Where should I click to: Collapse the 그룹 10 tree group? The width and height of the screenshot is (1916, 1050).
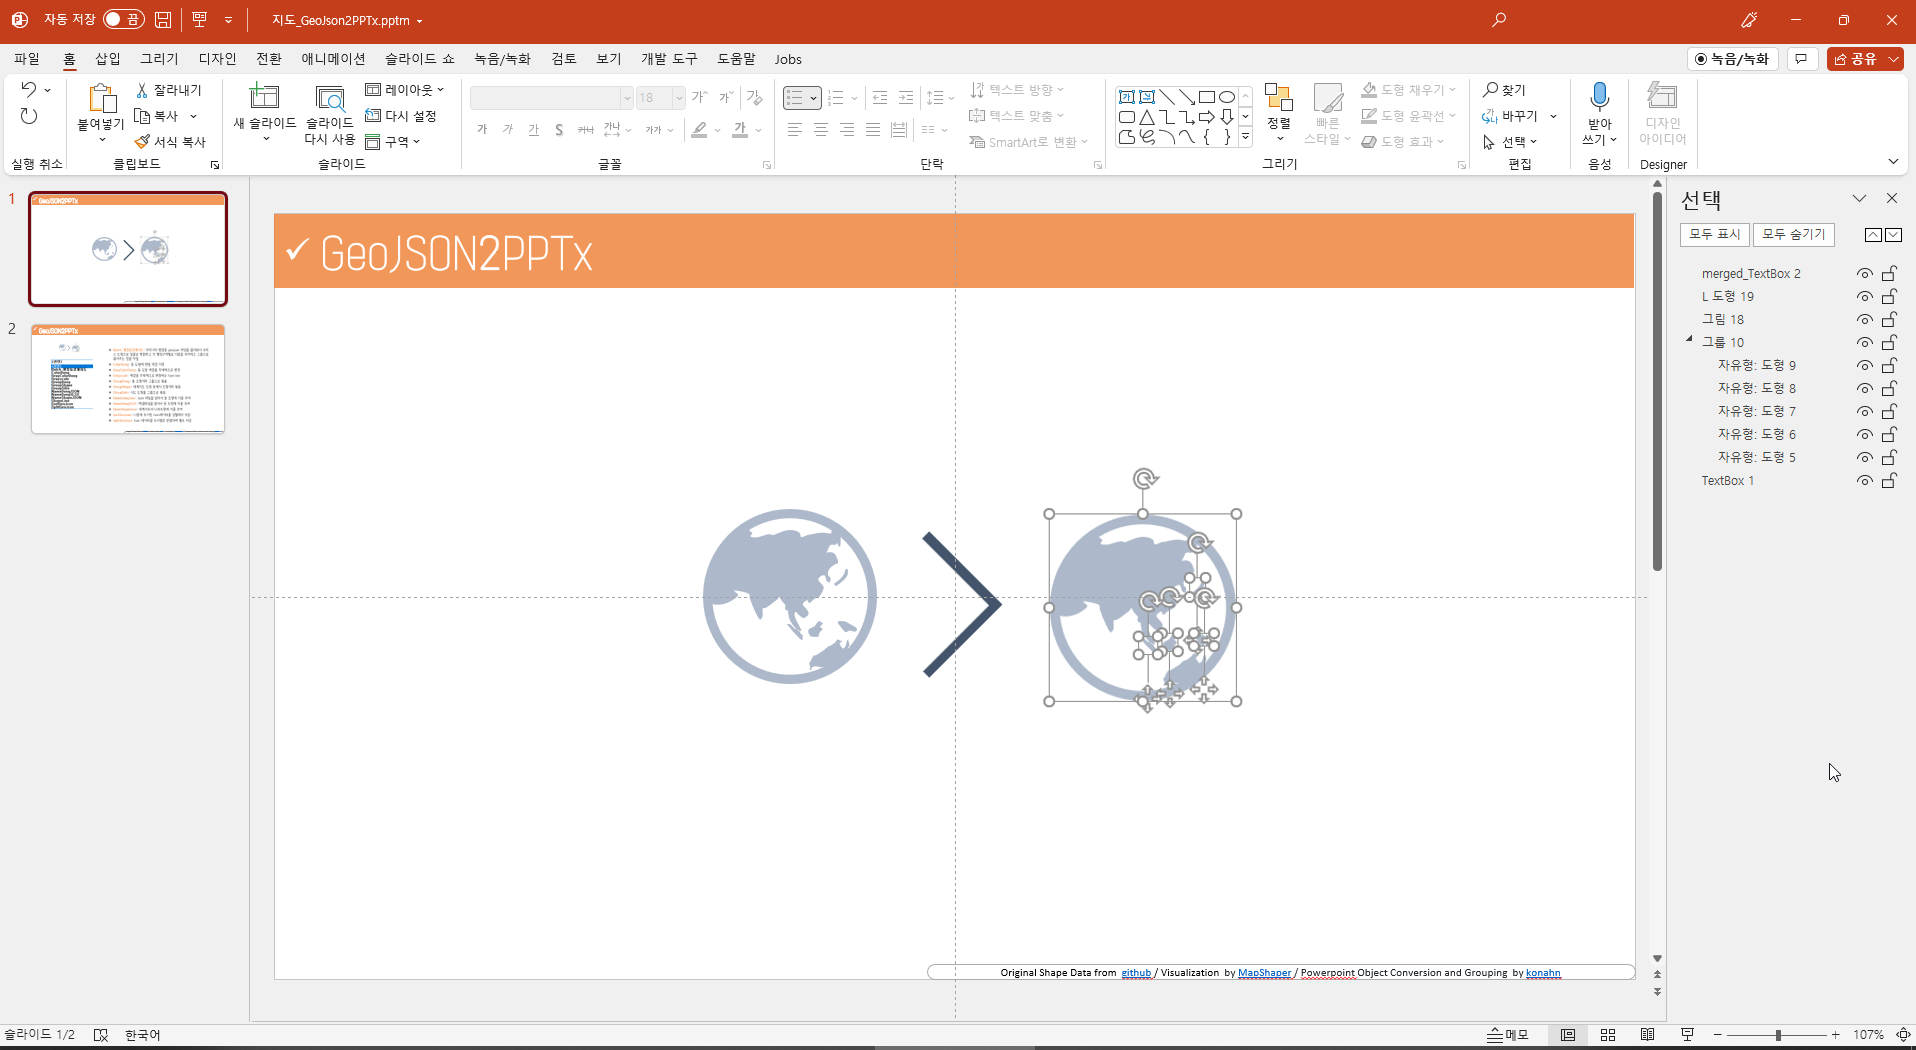[x=1690, y=340]
